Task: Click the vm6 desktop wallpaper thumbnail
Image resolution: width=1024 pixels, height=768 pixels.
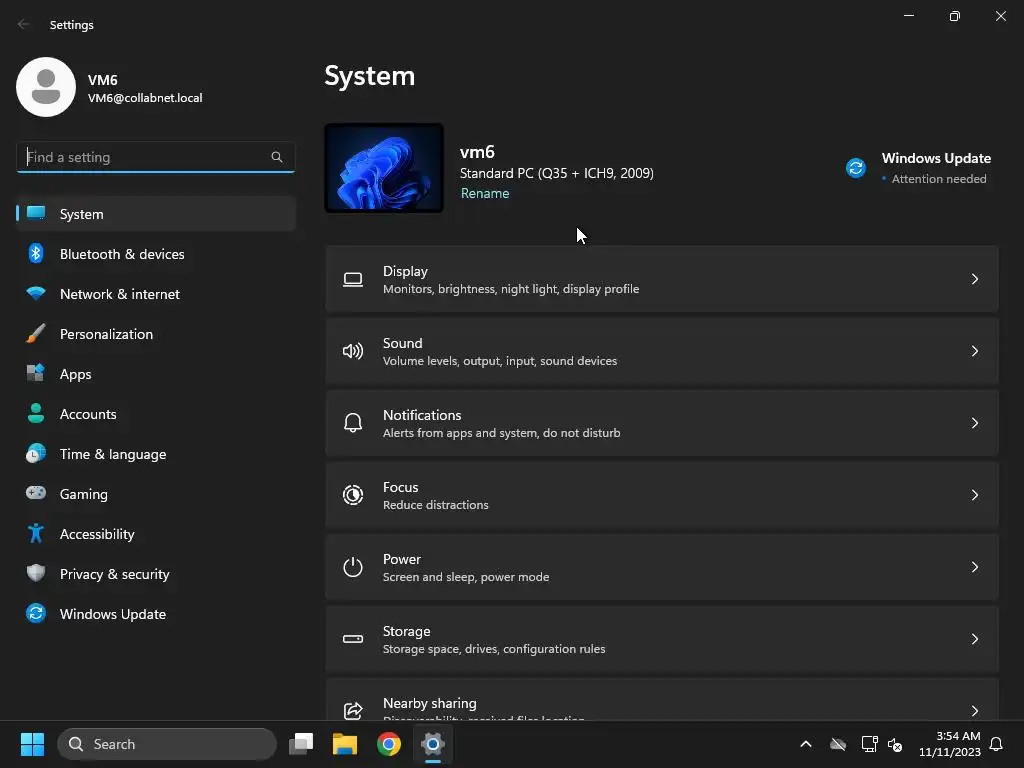Action: pos(384,168)
